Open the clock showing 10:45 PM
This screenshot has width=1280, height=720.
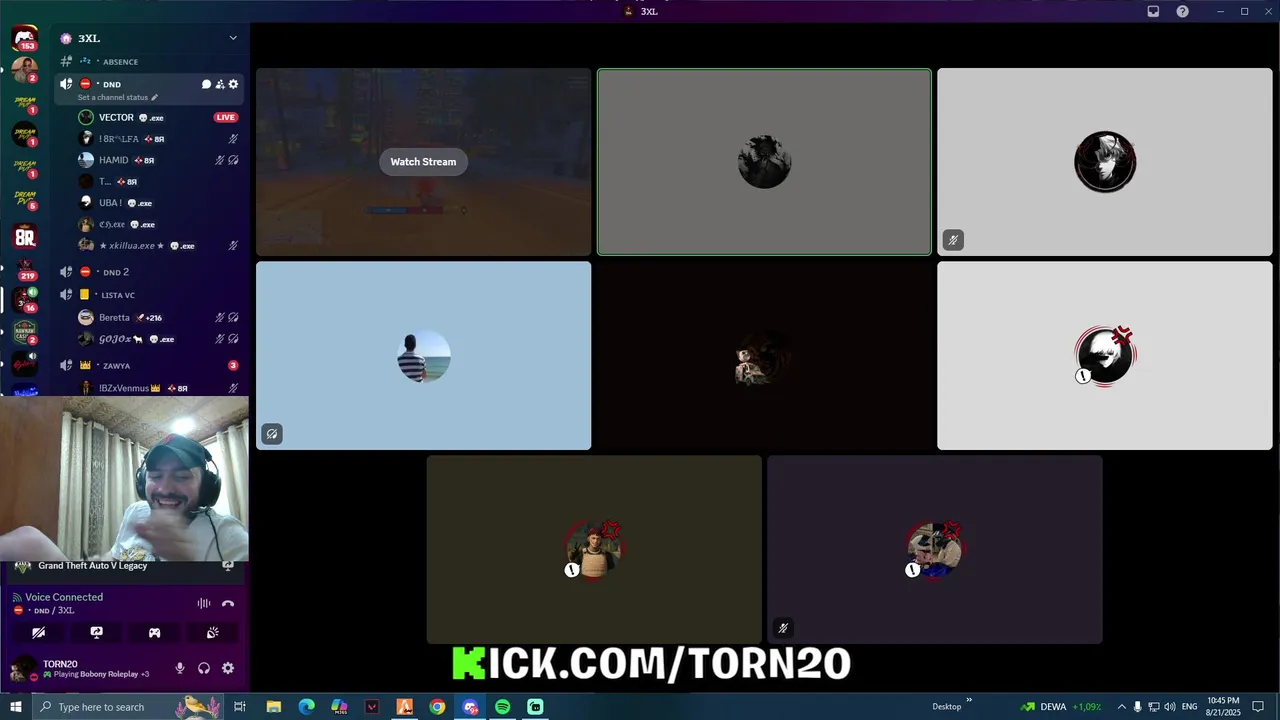tap(1224, 707)
